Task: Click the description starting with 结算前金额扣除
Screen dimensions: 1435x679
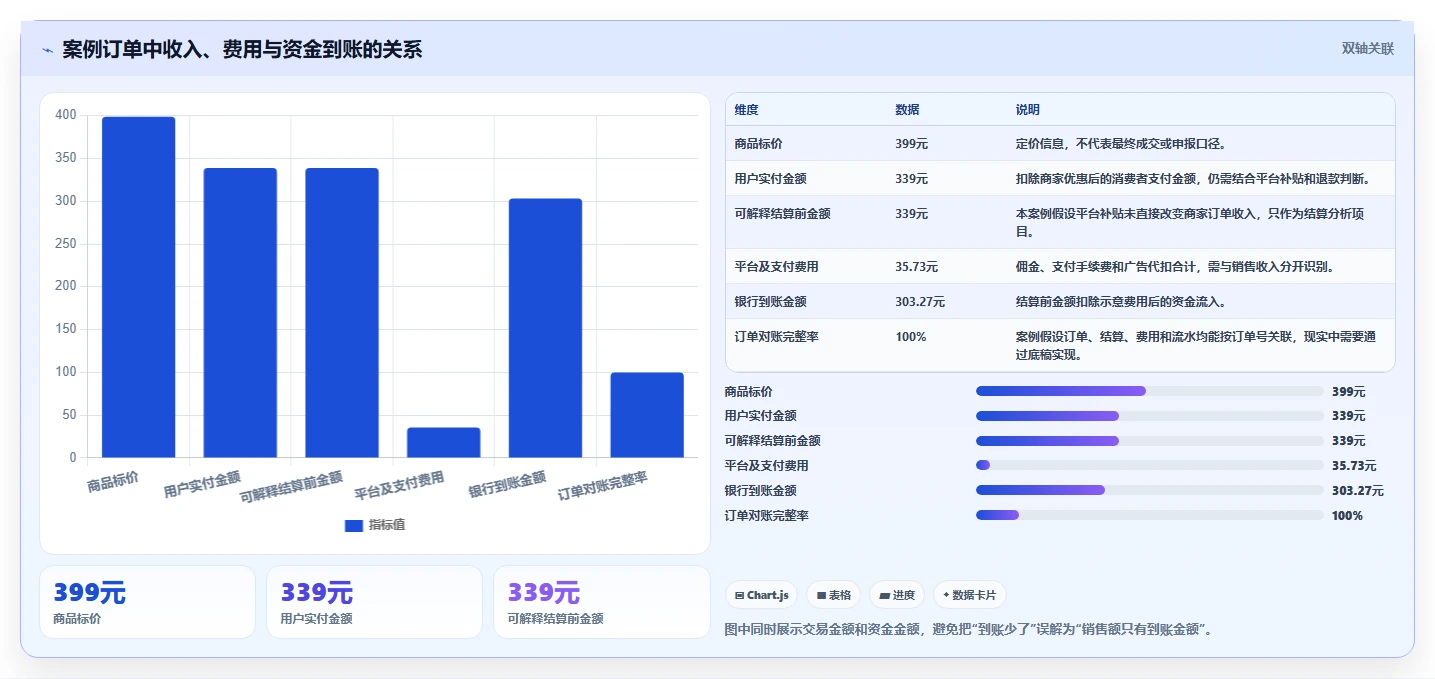Action: pos(1120,301)
